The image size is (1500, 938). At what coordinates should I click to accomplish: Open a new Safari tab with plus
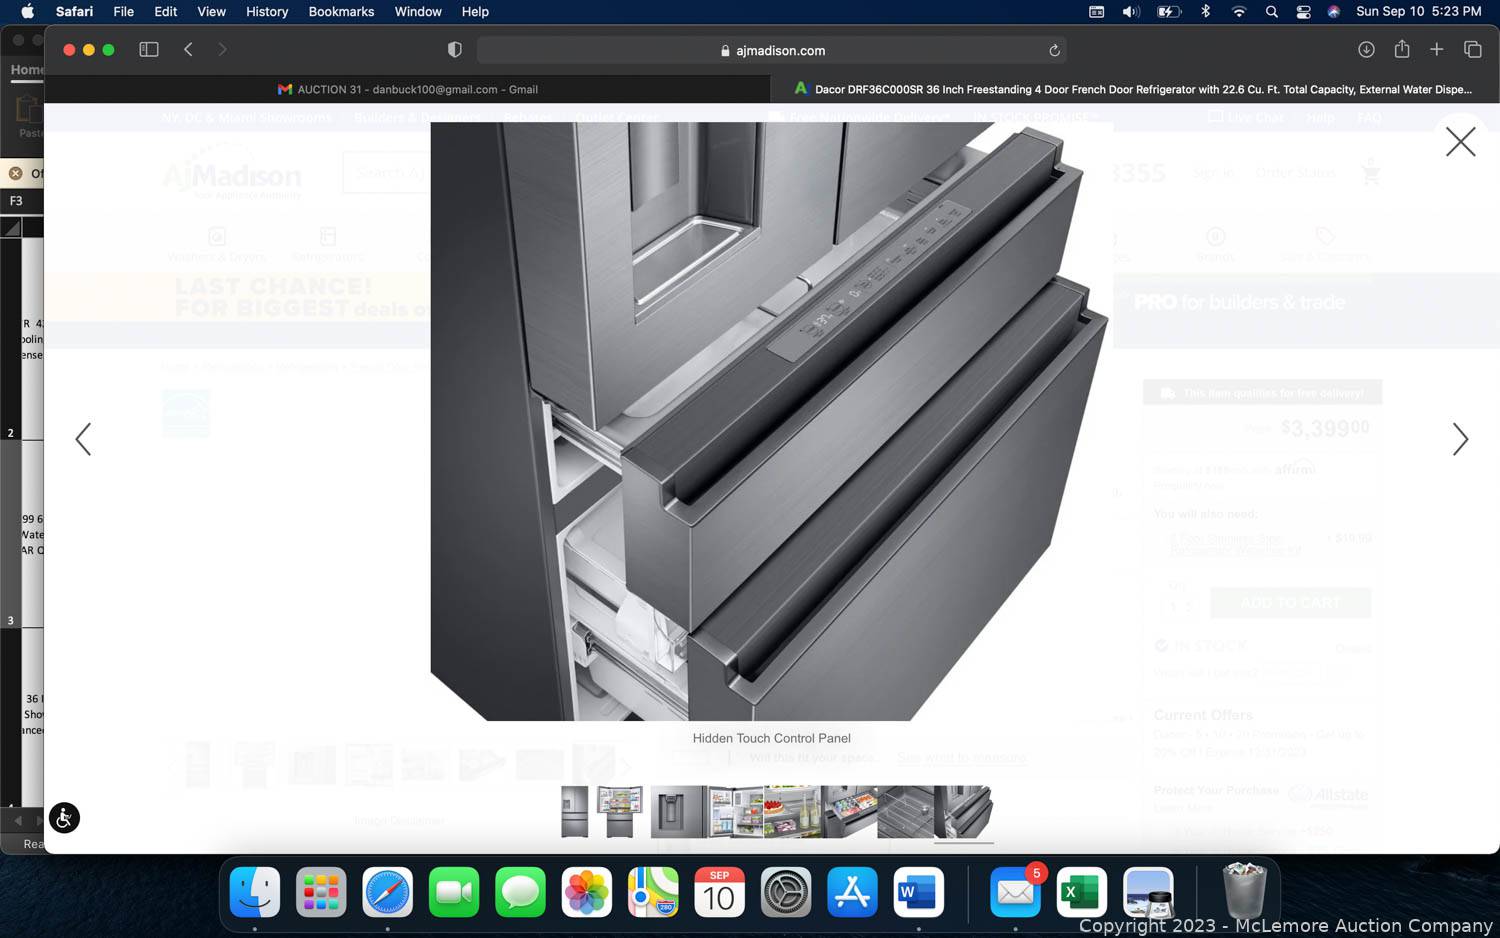[1437, 50]
